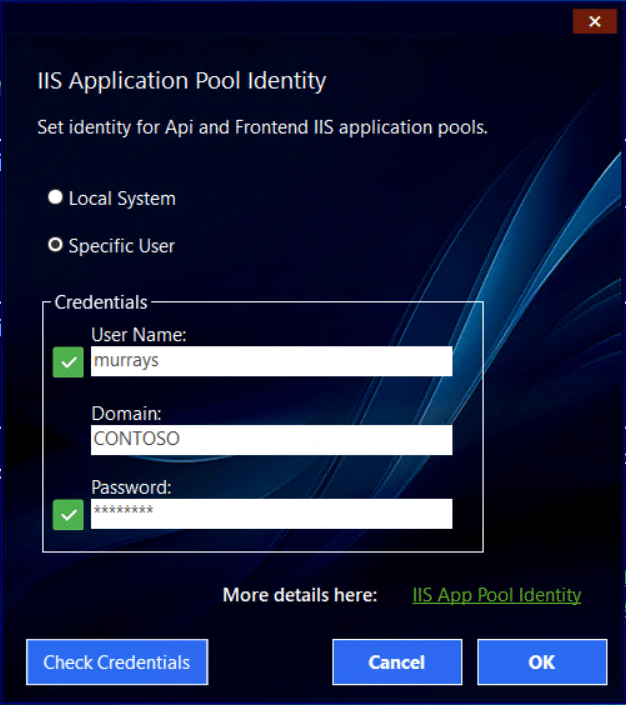Choose the Specific User radio button
The width and height of the screenshot is (626, 705).
coord(55,245)
